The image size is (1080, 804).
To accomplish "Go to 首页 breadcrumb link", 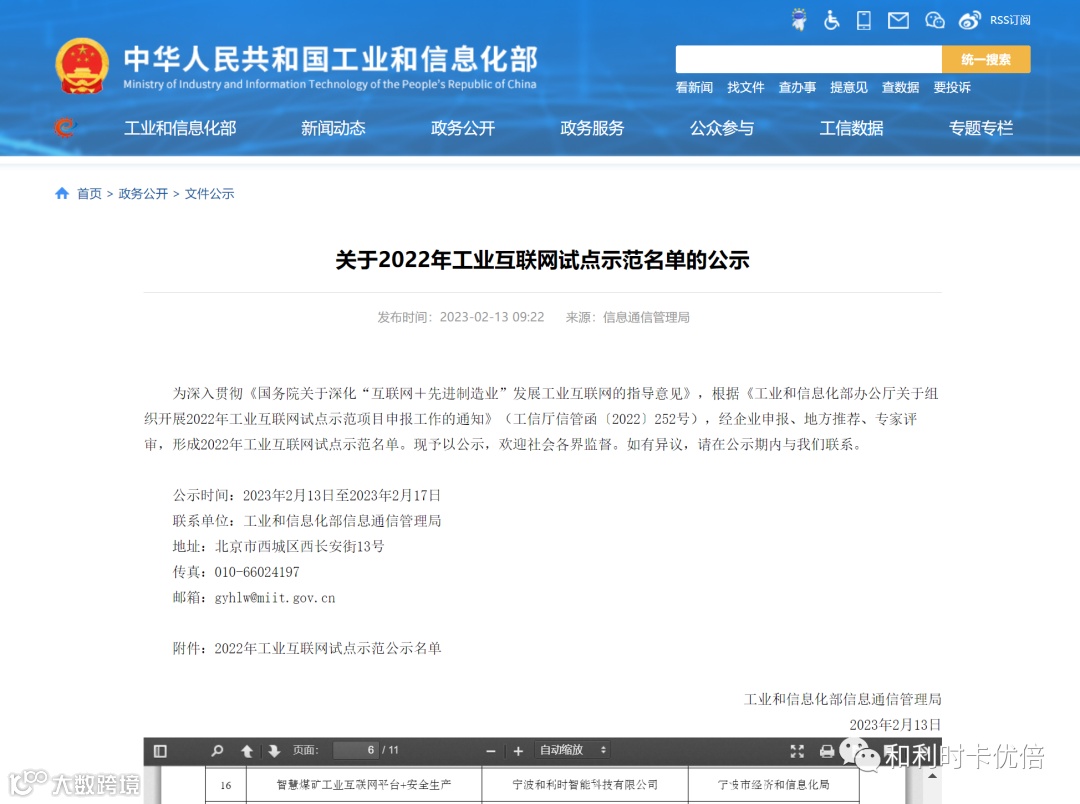I will [90, 194].
